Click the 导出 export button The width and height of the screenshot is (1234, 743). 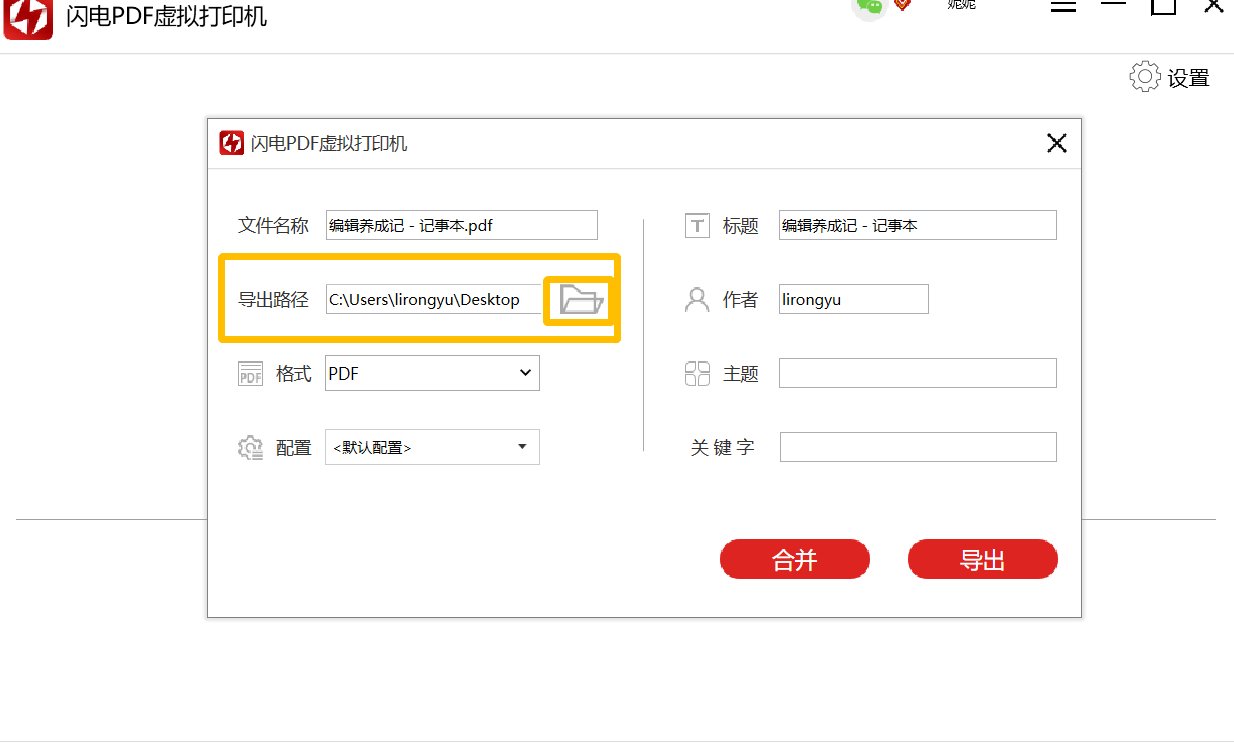pos(982,559)
